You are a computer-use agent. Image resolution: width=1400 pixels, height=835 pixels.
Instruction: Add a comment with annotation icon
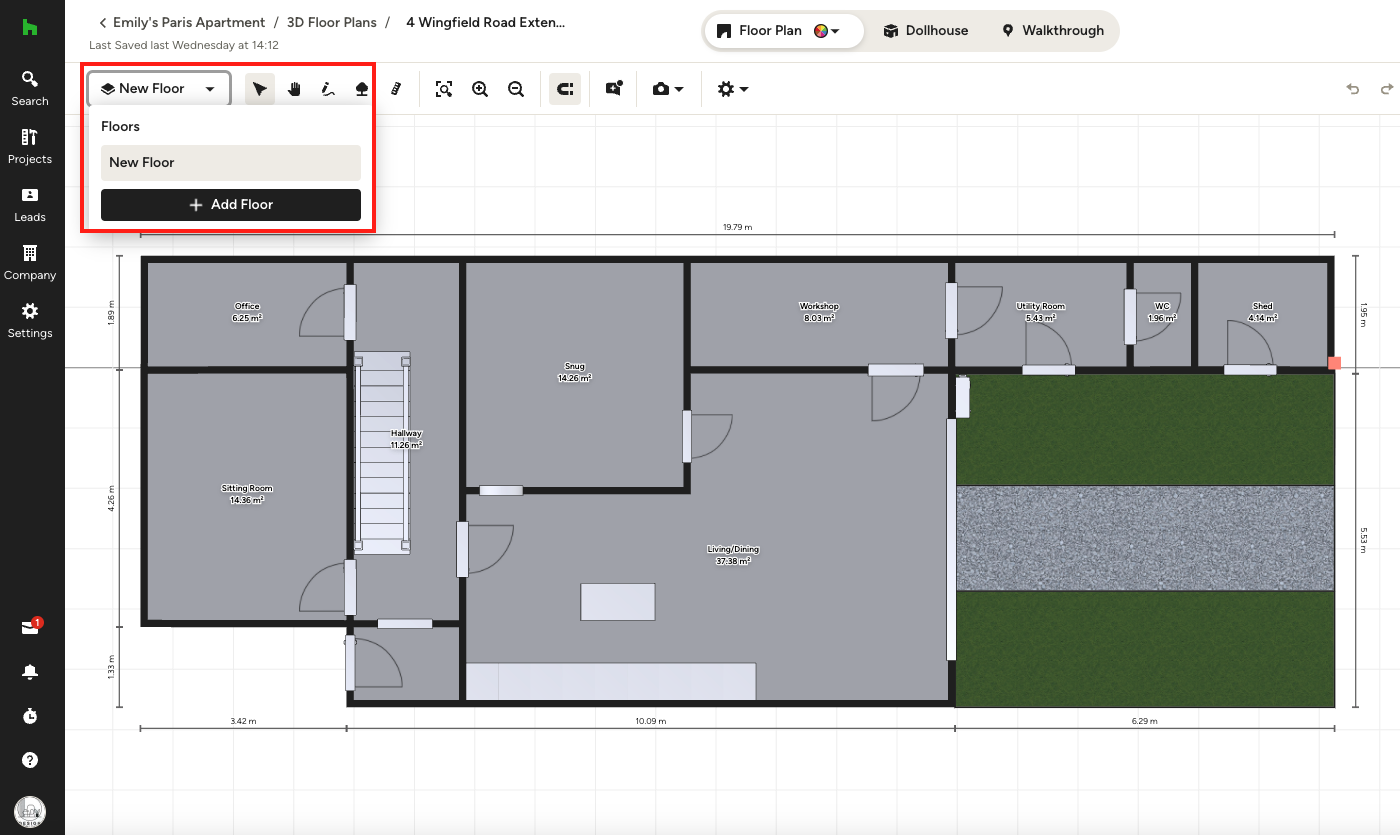coord(614,89)
